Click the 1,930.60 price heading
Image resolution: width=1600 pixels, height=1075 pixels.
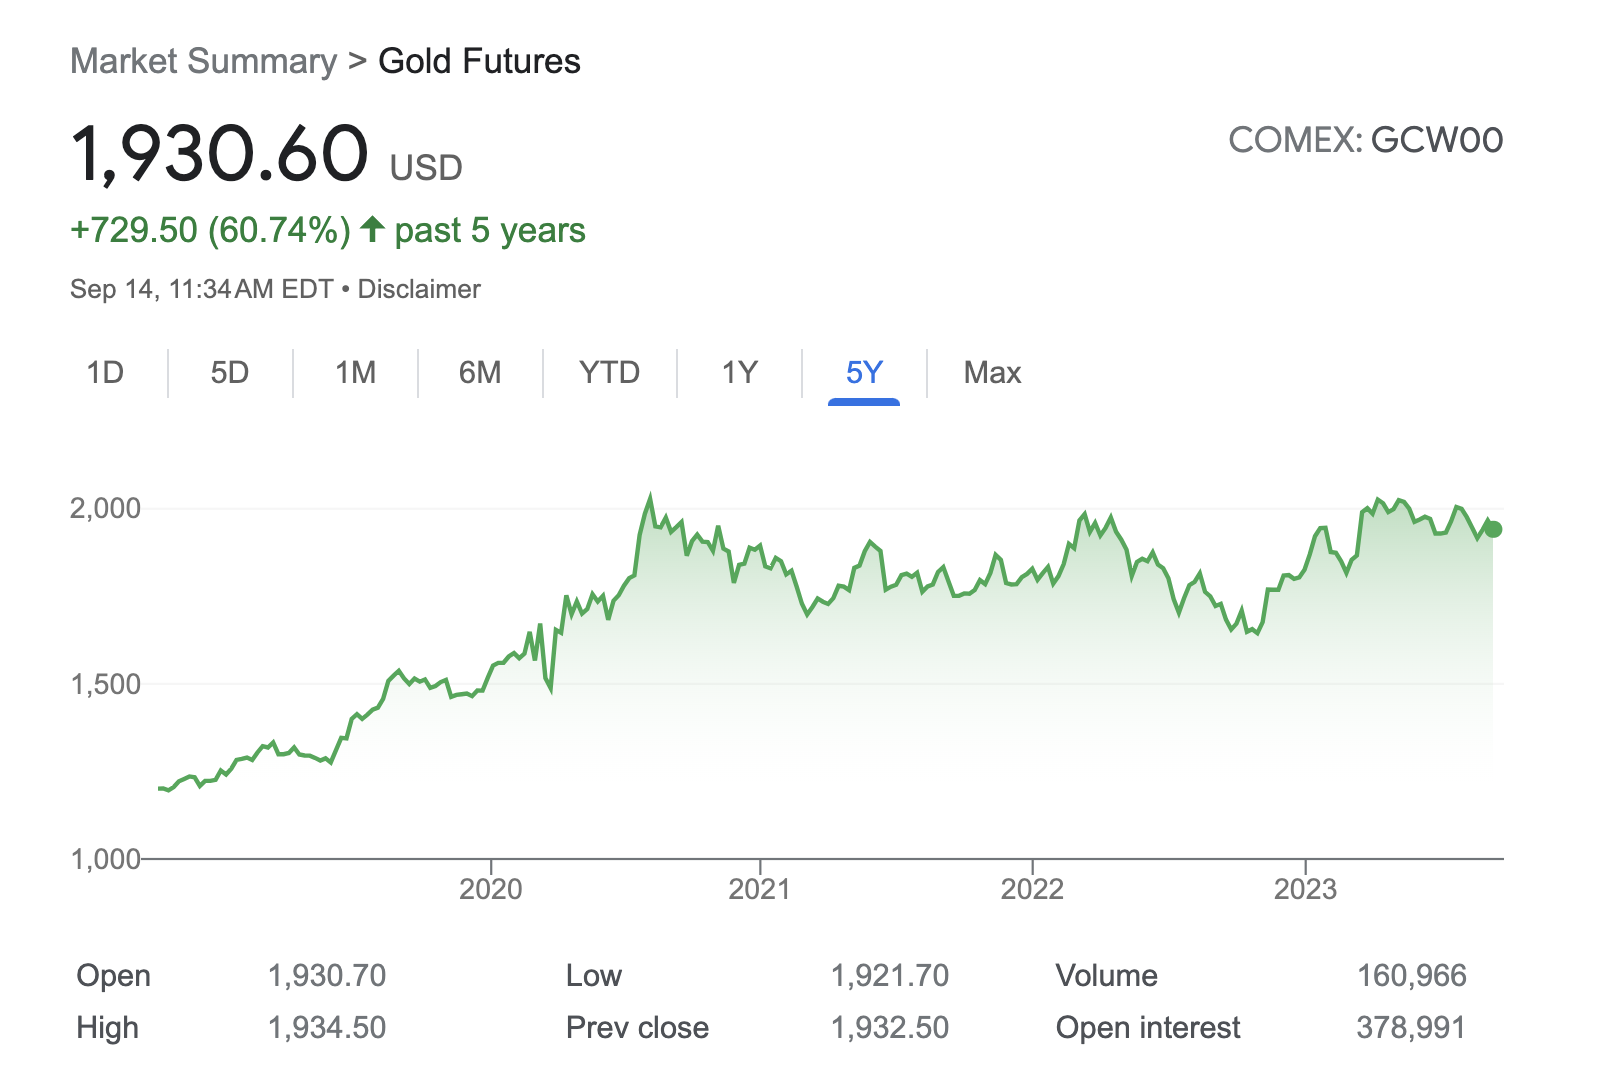(220, 154)
